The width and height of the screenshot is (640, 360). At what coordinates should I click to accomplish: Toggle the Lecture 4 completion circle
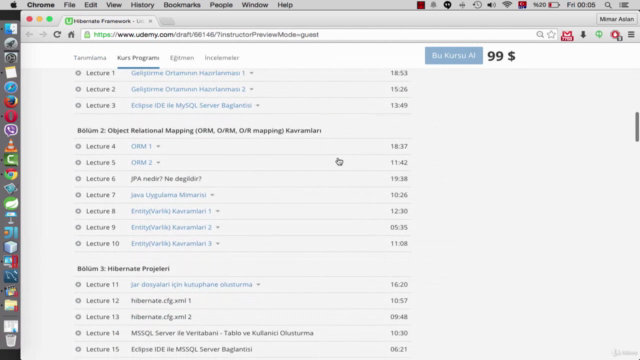78,146
